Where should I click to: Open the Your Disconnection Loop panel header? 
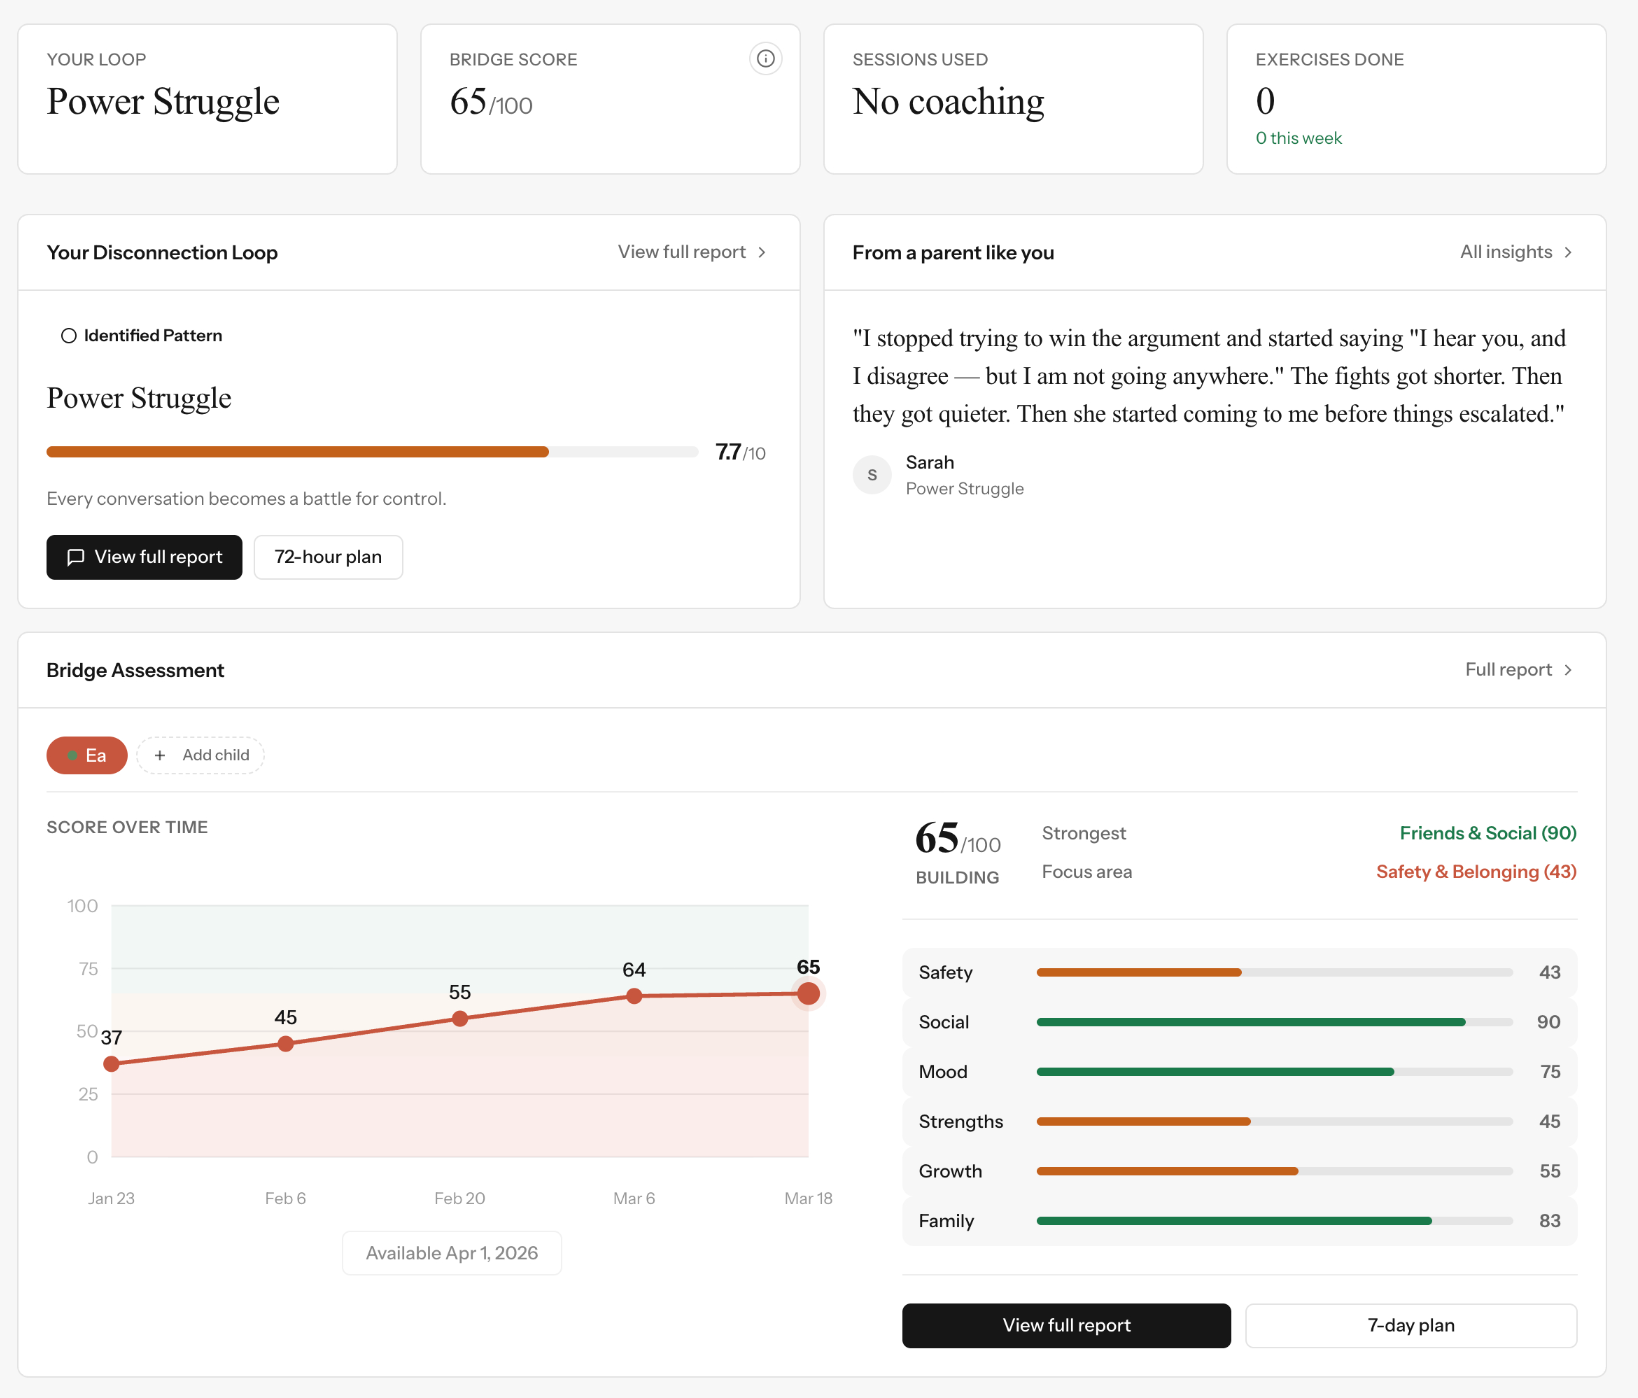(x=162, y=252)
